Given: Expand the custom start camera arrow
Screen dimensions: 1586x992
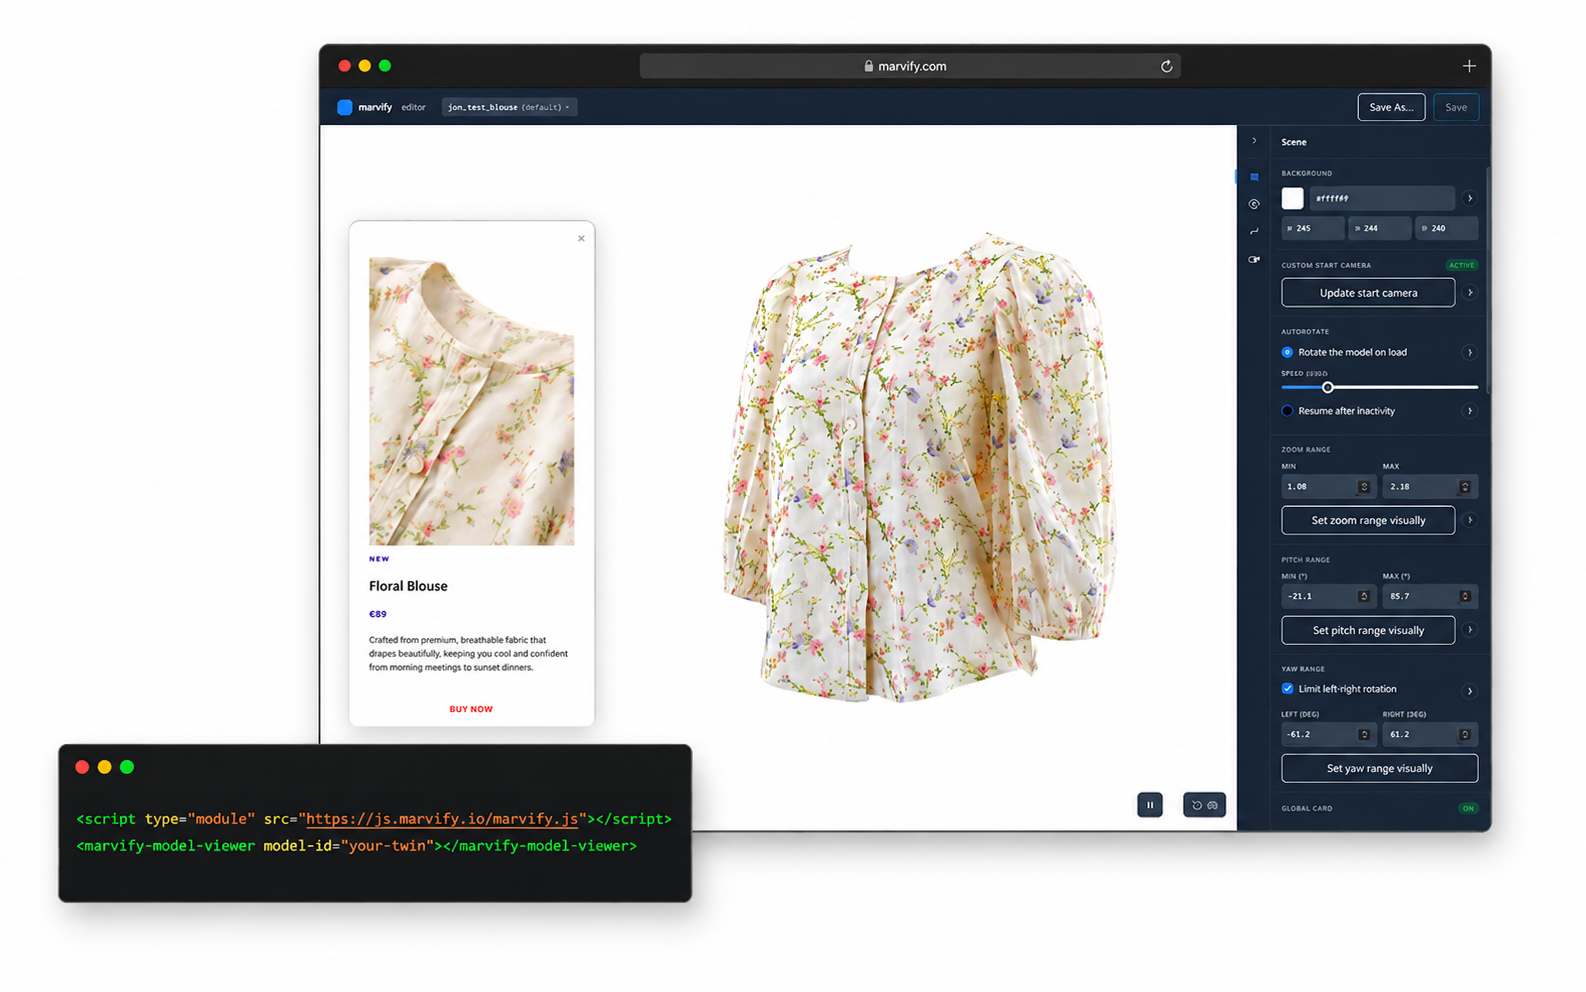Looking at the screenshot, I should coord(1469,293).
